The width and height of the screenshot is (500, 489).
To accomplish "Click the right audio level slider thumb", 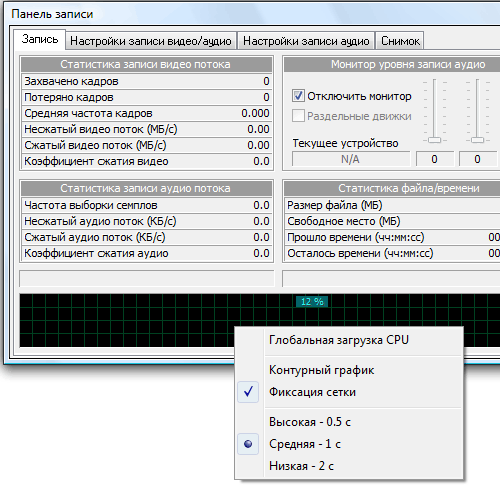I will [477, 140].
